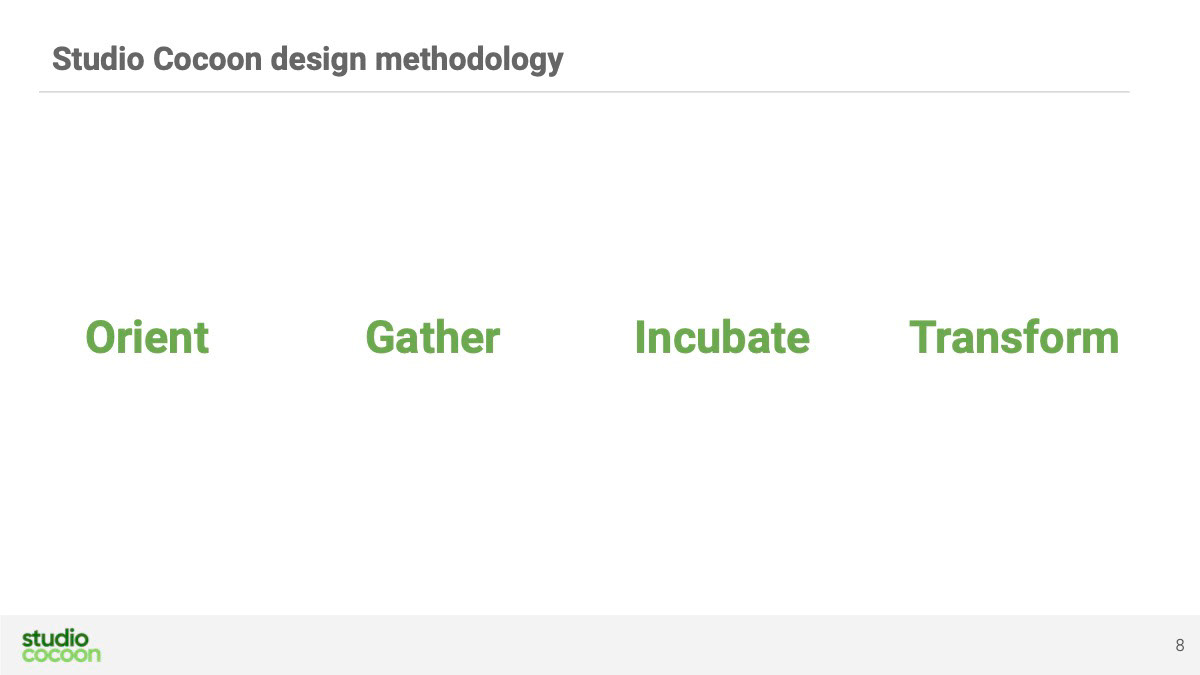Click the slide number 8
1200x675 pixels.
pos(1180,645)
